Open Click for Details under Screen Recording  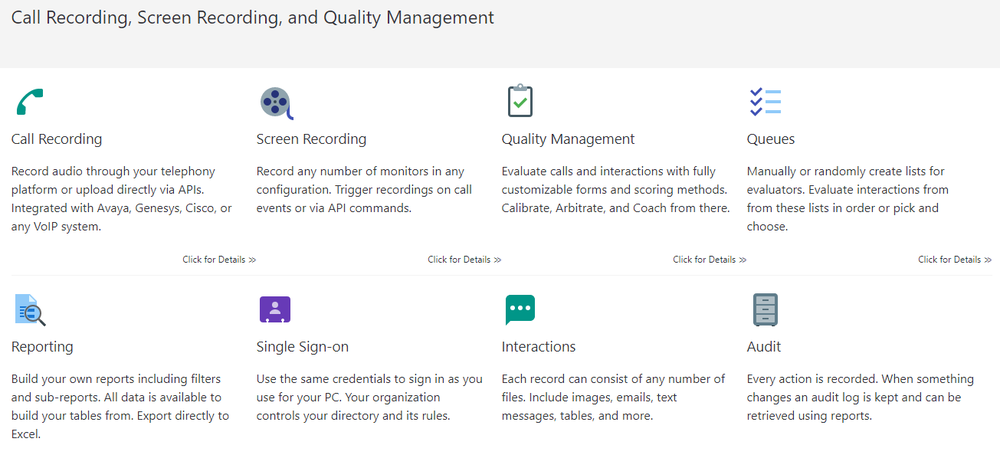(x=464, y=260)
